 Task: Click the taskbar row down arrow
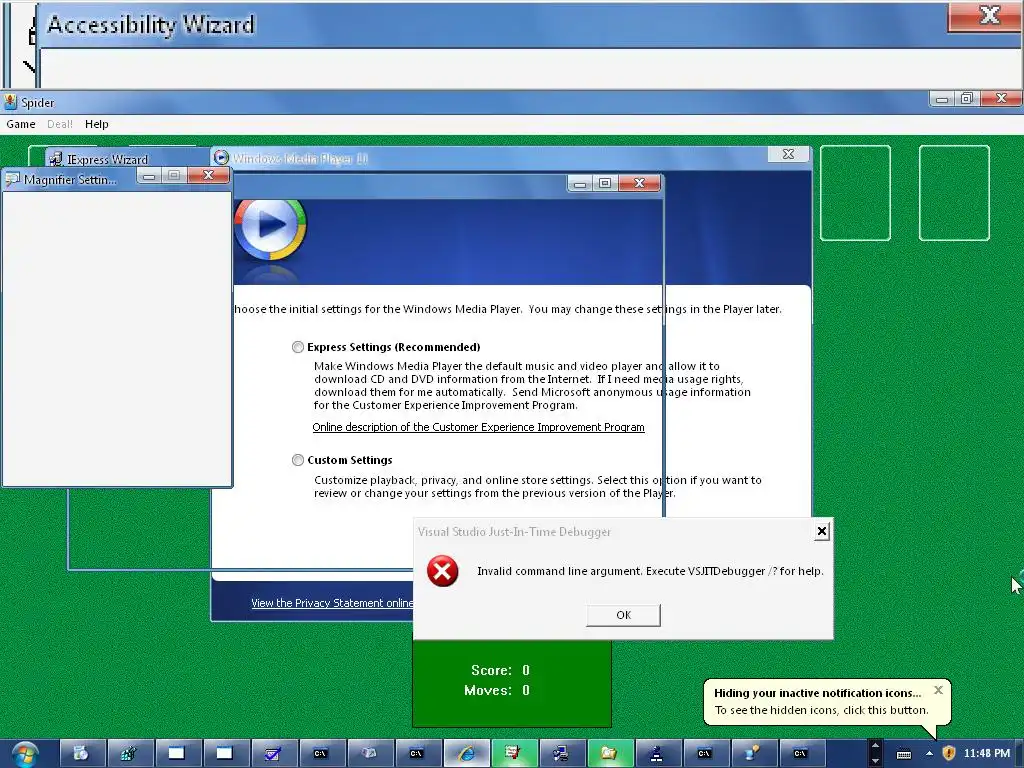tap(875, 761)
